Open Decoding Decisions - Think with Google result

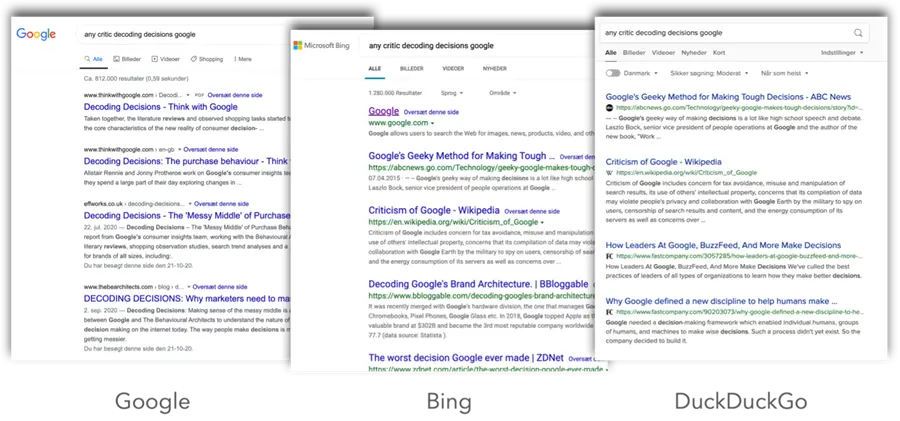(161, 107)
